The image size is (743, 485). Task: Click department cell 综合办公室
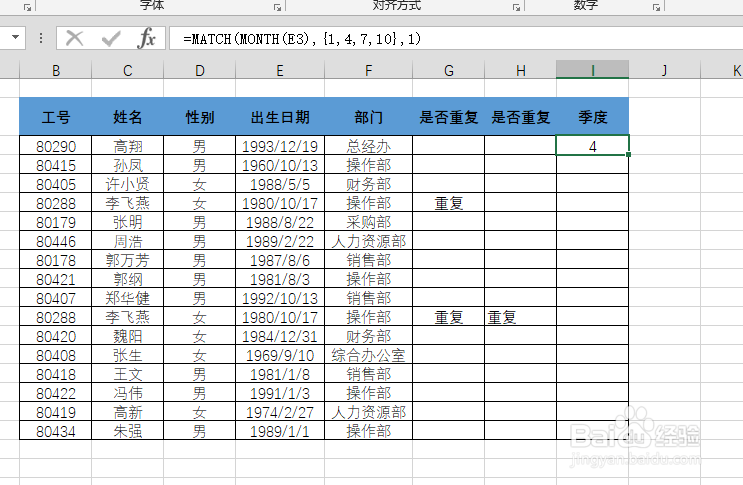coord(369,355)
